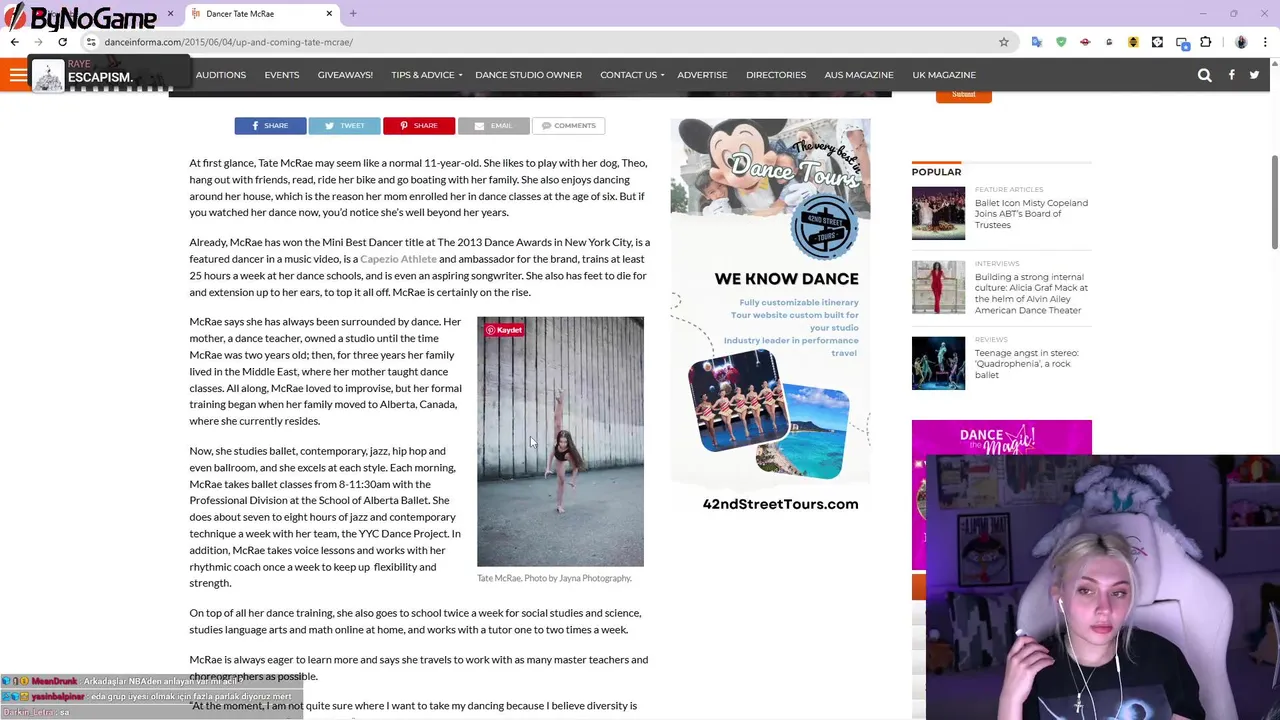Open Misty Copeland ABT Board article
Image resolution: width=1280 pixels, height=720 pixels.
click(x=1031, y=214)
